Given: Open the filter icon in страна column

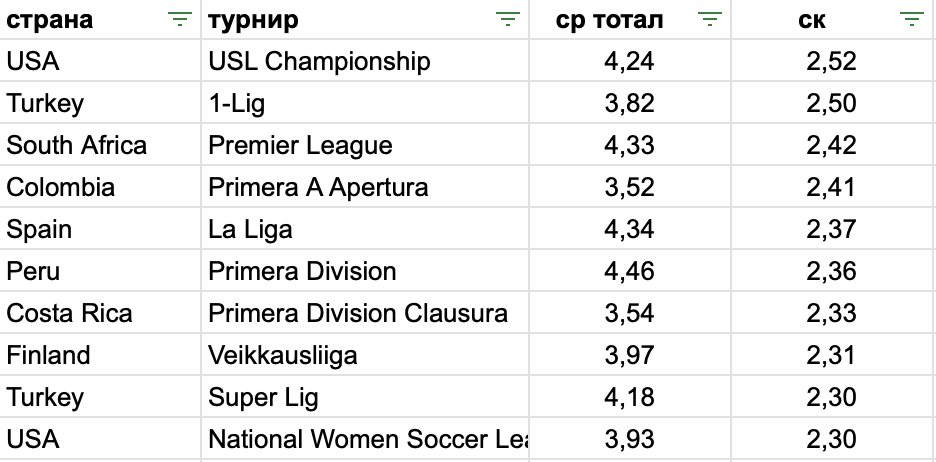Looking at the screenshot, I should tap(180, 20).
